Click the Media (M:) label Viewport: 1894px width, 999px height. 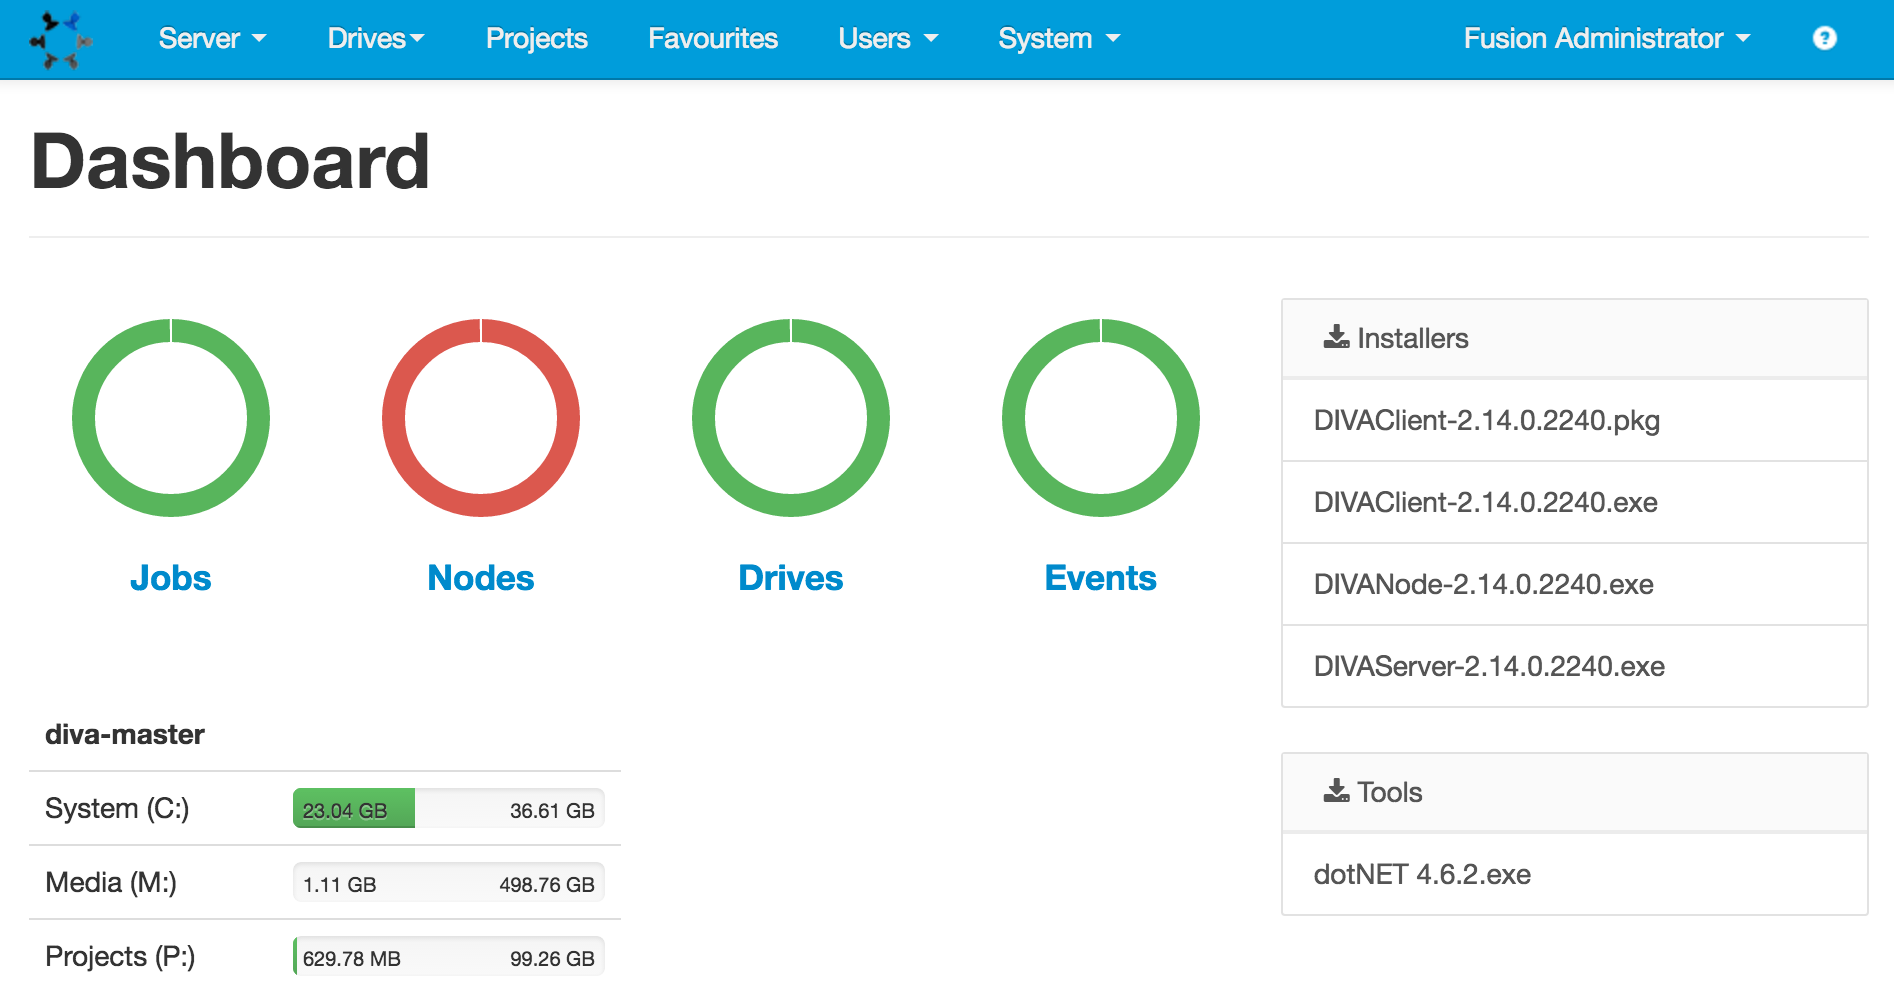point(111,883)
